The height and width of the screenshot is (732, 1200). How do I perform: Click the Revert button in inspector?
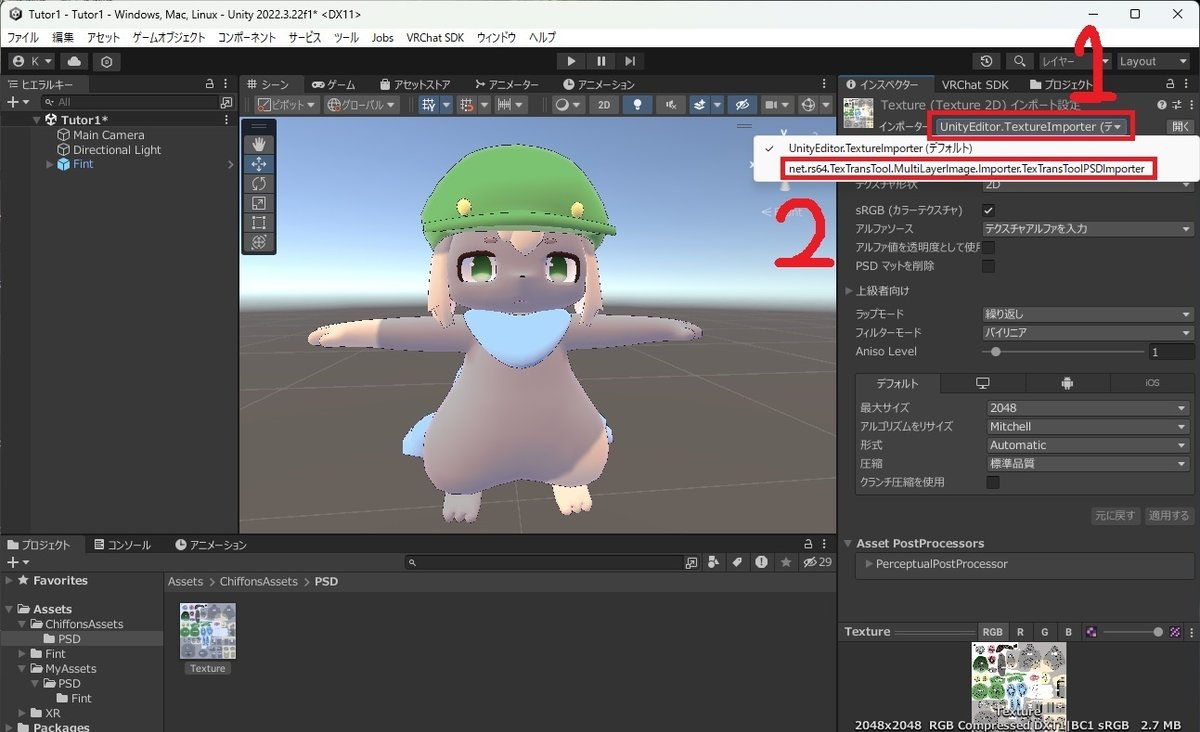coord(1115,516)
